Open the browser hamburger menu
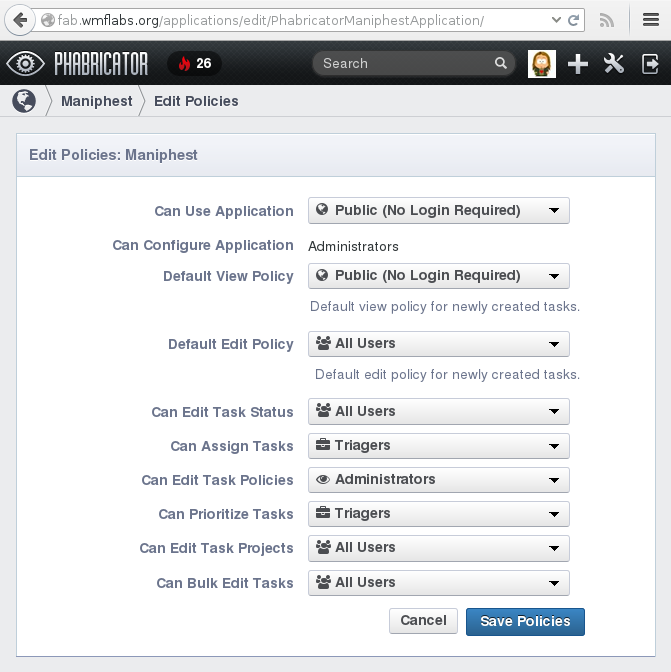The width and height of the screenshot is (671, 672). click(650, 20)
